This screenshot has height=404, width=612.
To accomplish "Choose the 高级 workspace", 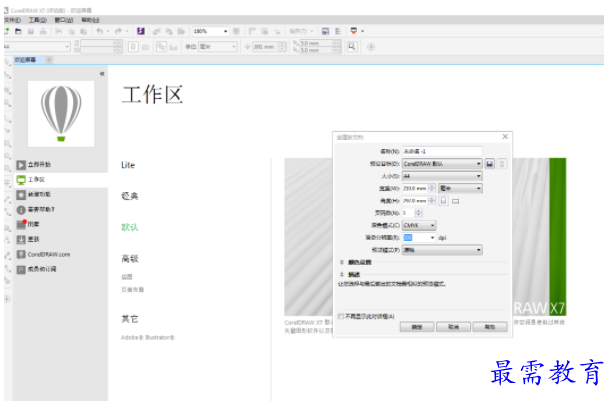I will tap(130, 258).
